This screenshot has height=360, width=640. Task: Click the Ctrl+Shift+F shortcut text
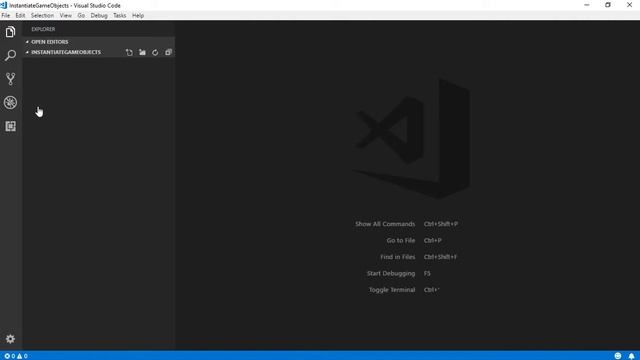point(440,257)
